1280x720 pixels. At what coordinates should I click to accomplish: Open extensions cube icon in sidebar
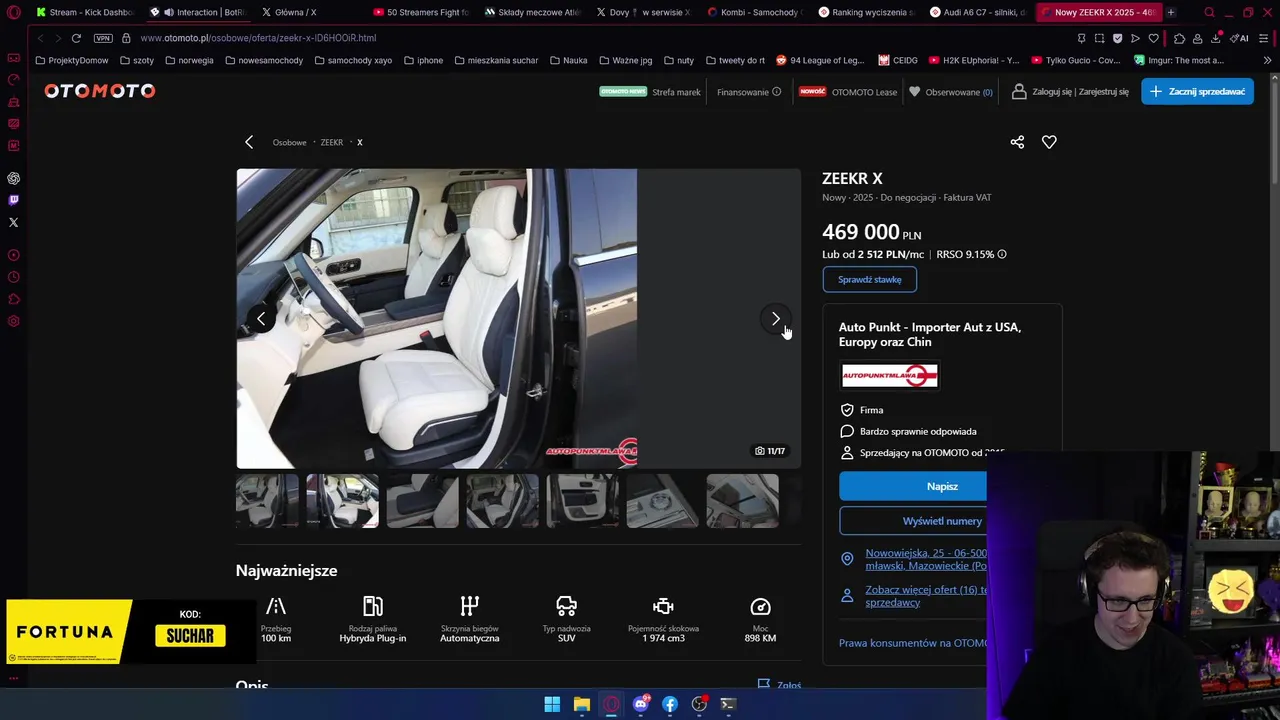coord(14,299)
